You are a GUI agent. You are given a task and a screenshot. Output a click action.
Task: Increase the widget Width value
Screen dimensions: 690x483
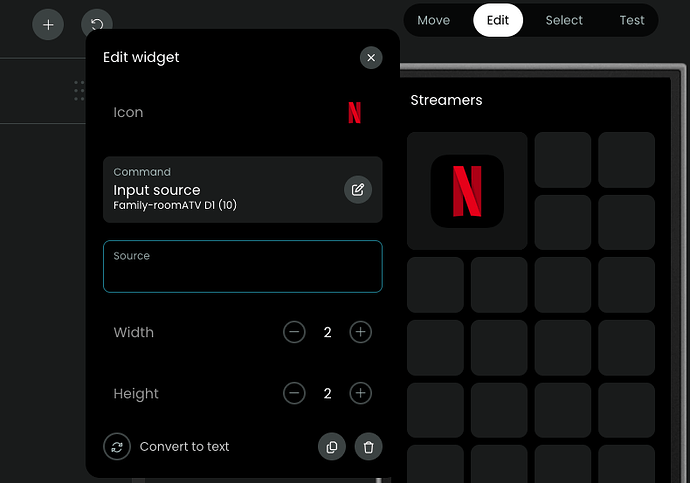coord(360,332)
